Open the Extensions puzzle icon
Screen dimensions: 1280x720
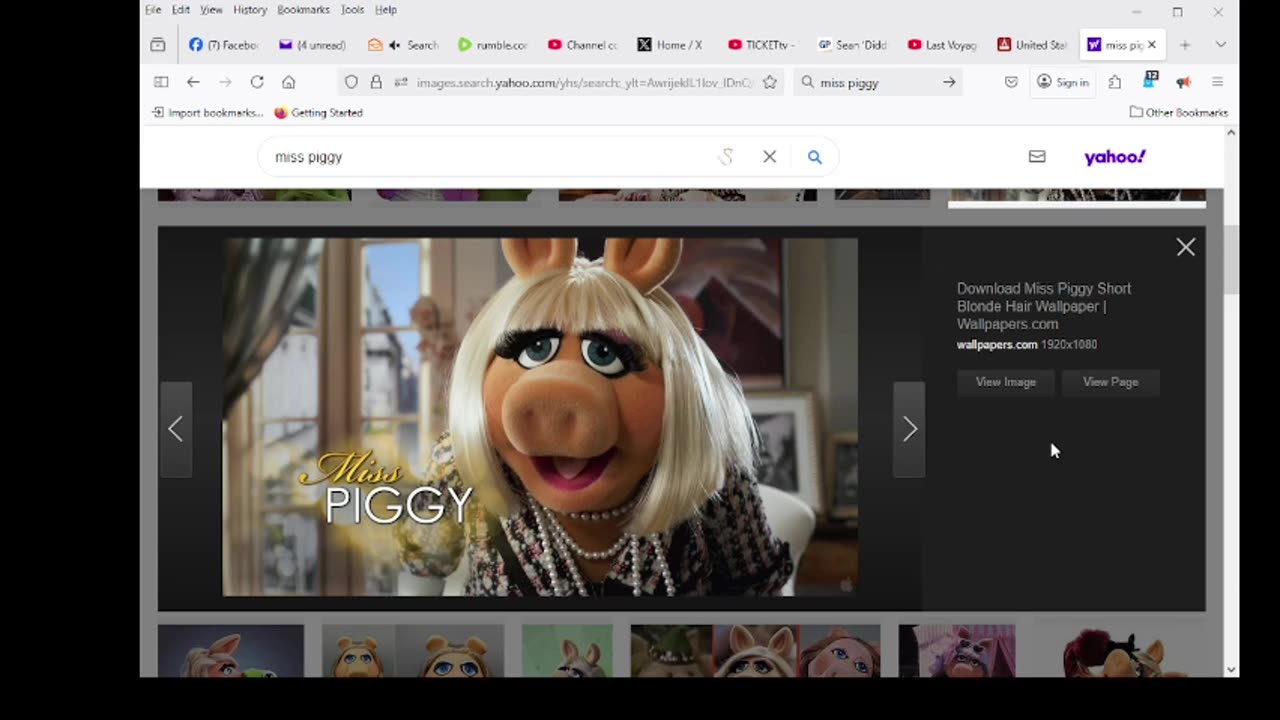(1115, 82)
